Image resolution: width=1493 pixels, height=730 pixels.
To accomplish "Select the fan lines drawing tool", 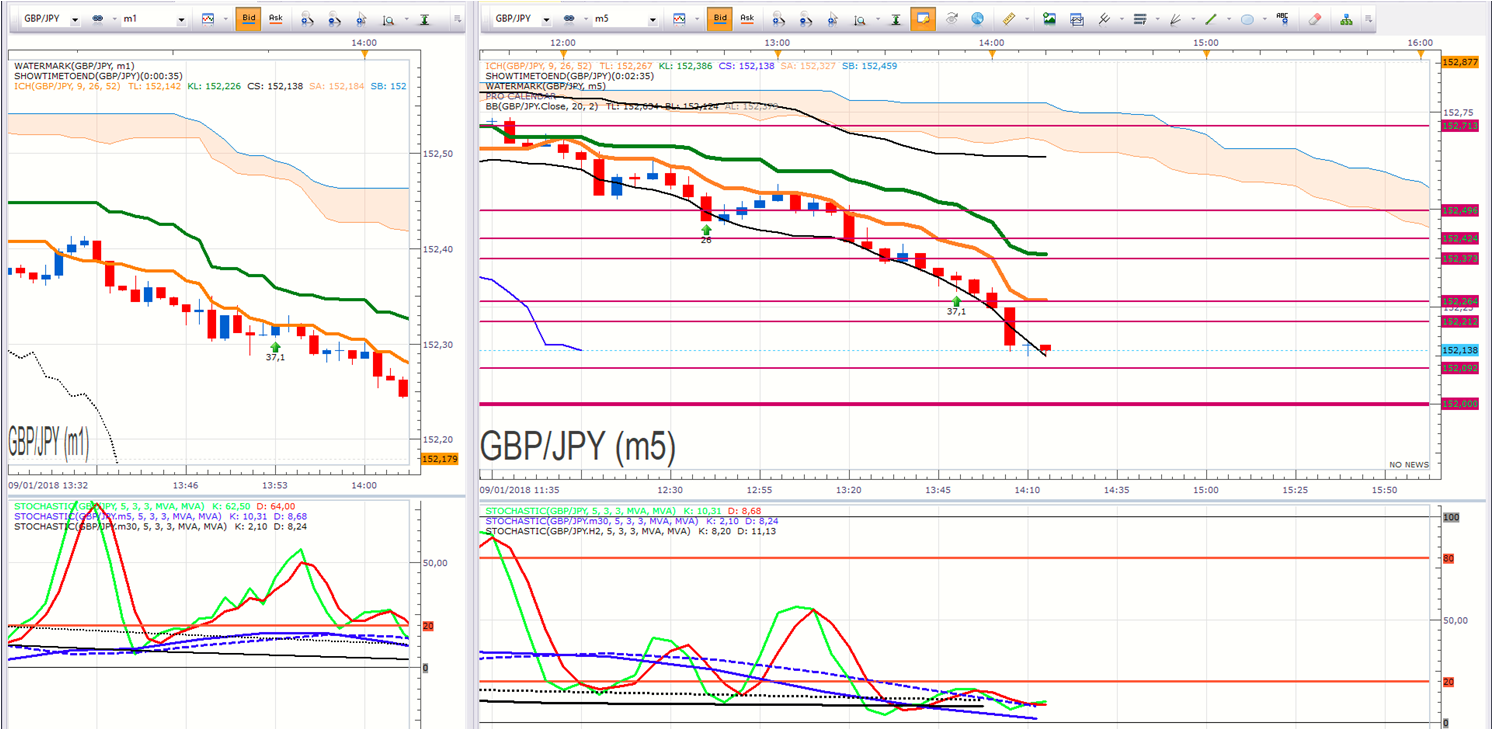I will pos(1175,19).
